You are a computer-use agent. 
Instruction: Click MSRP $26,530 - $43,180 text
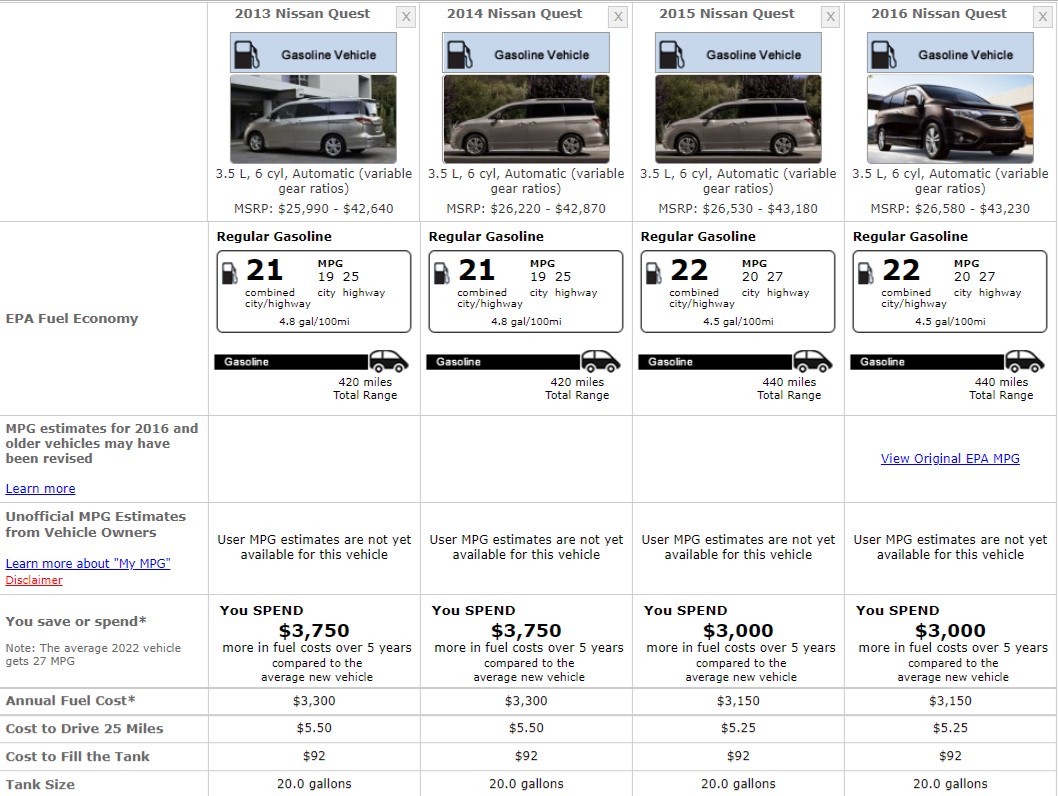(738, 208)
